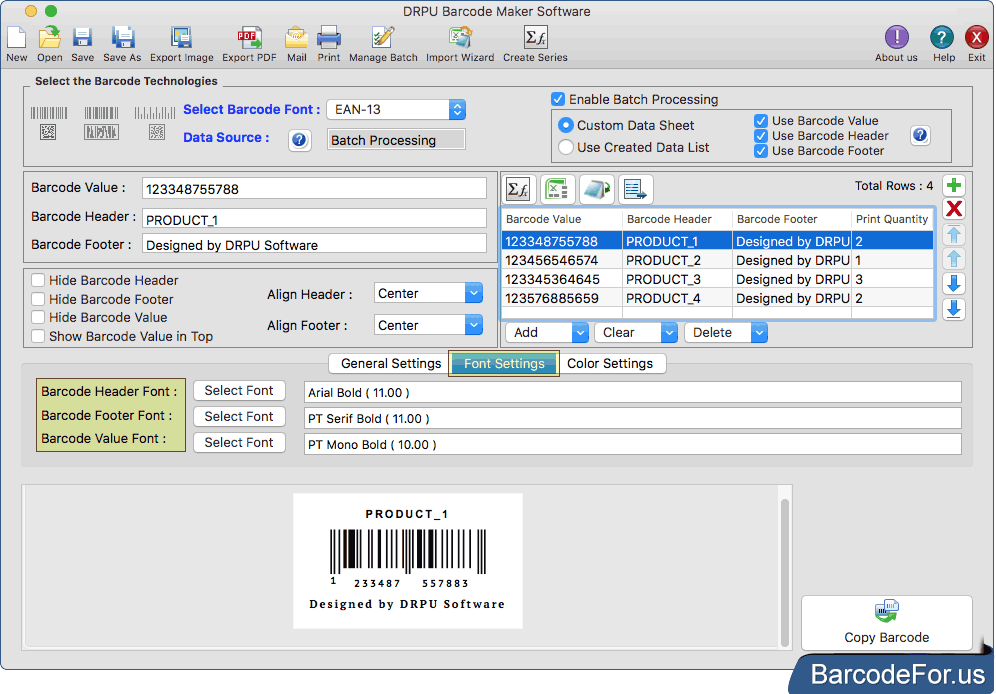This screenshot has width=996, height=694.
Task: Uncheck Use Barcode Header
Action: 760,136
